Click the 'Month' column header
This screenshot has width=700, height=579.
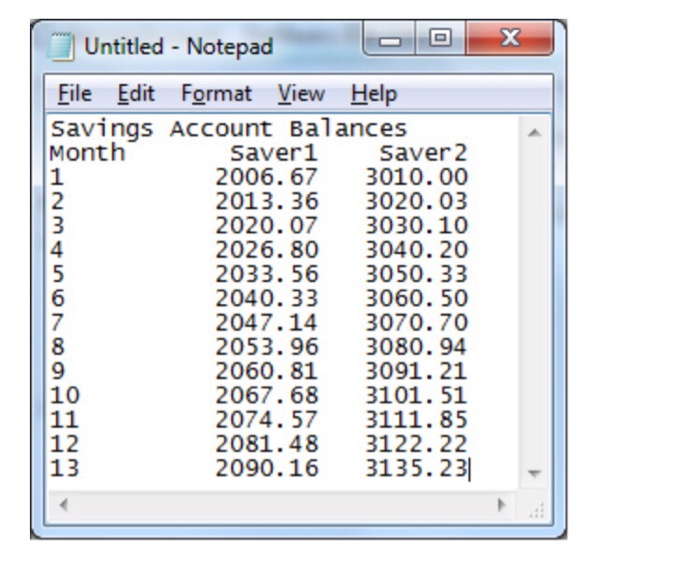coord(87,153)
